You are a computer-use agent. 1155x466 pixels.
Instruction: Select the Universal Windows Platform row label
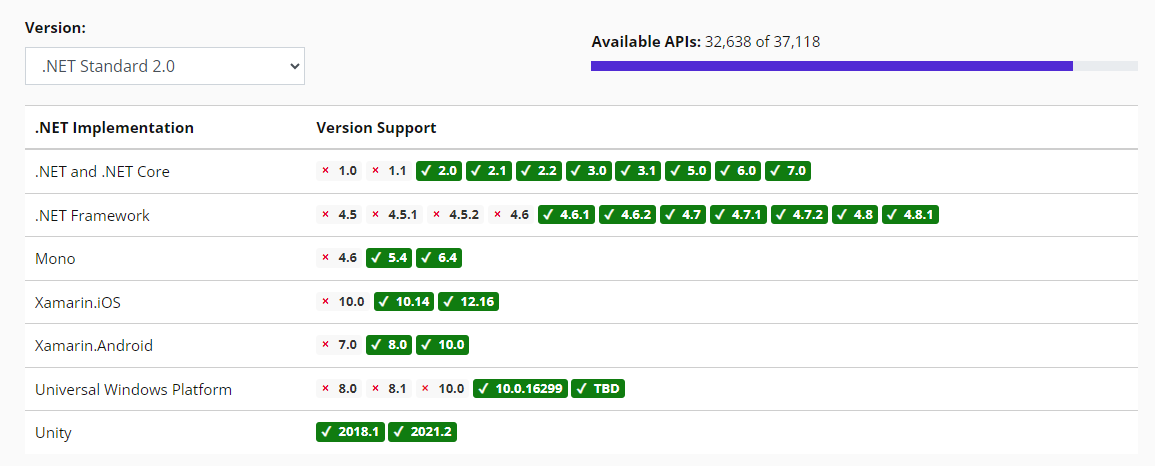click(x=133, y=389)
